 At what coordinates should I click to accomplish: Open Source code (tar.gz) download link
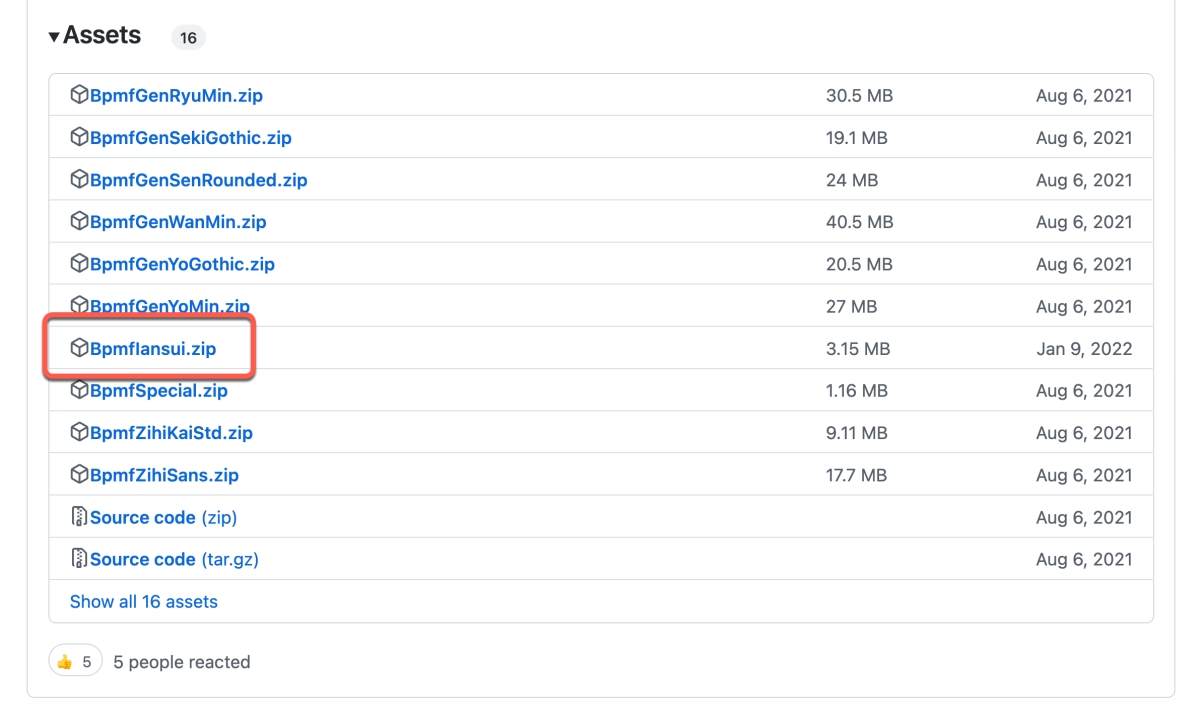[174, 559]
